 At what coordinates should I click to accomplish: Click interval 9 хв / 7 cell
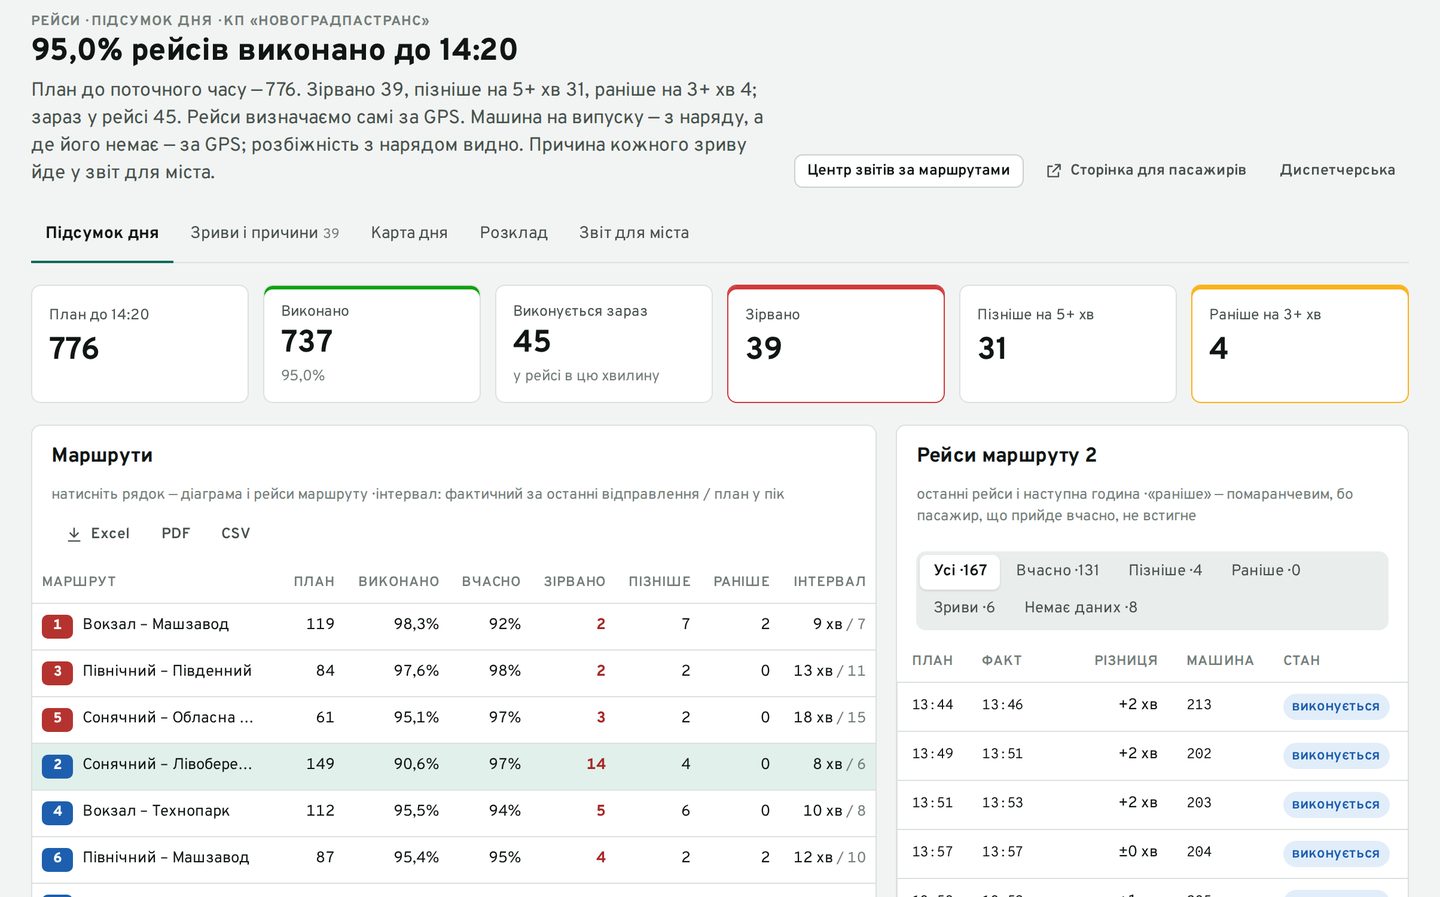click(840, 625)
